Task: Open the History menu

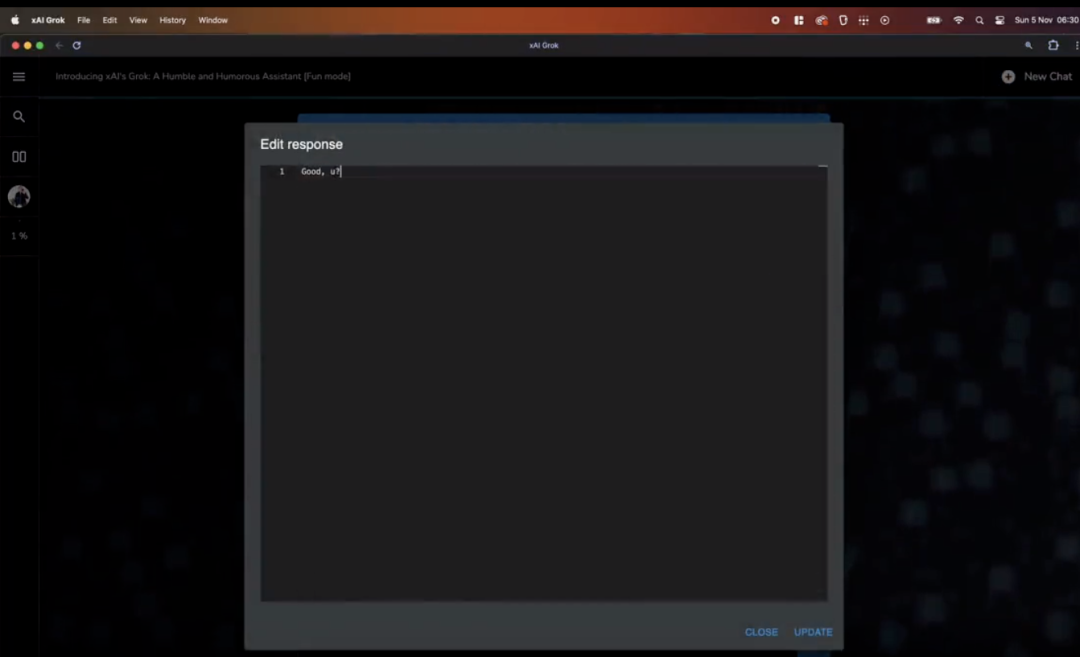Action: [x=172, y=20]
